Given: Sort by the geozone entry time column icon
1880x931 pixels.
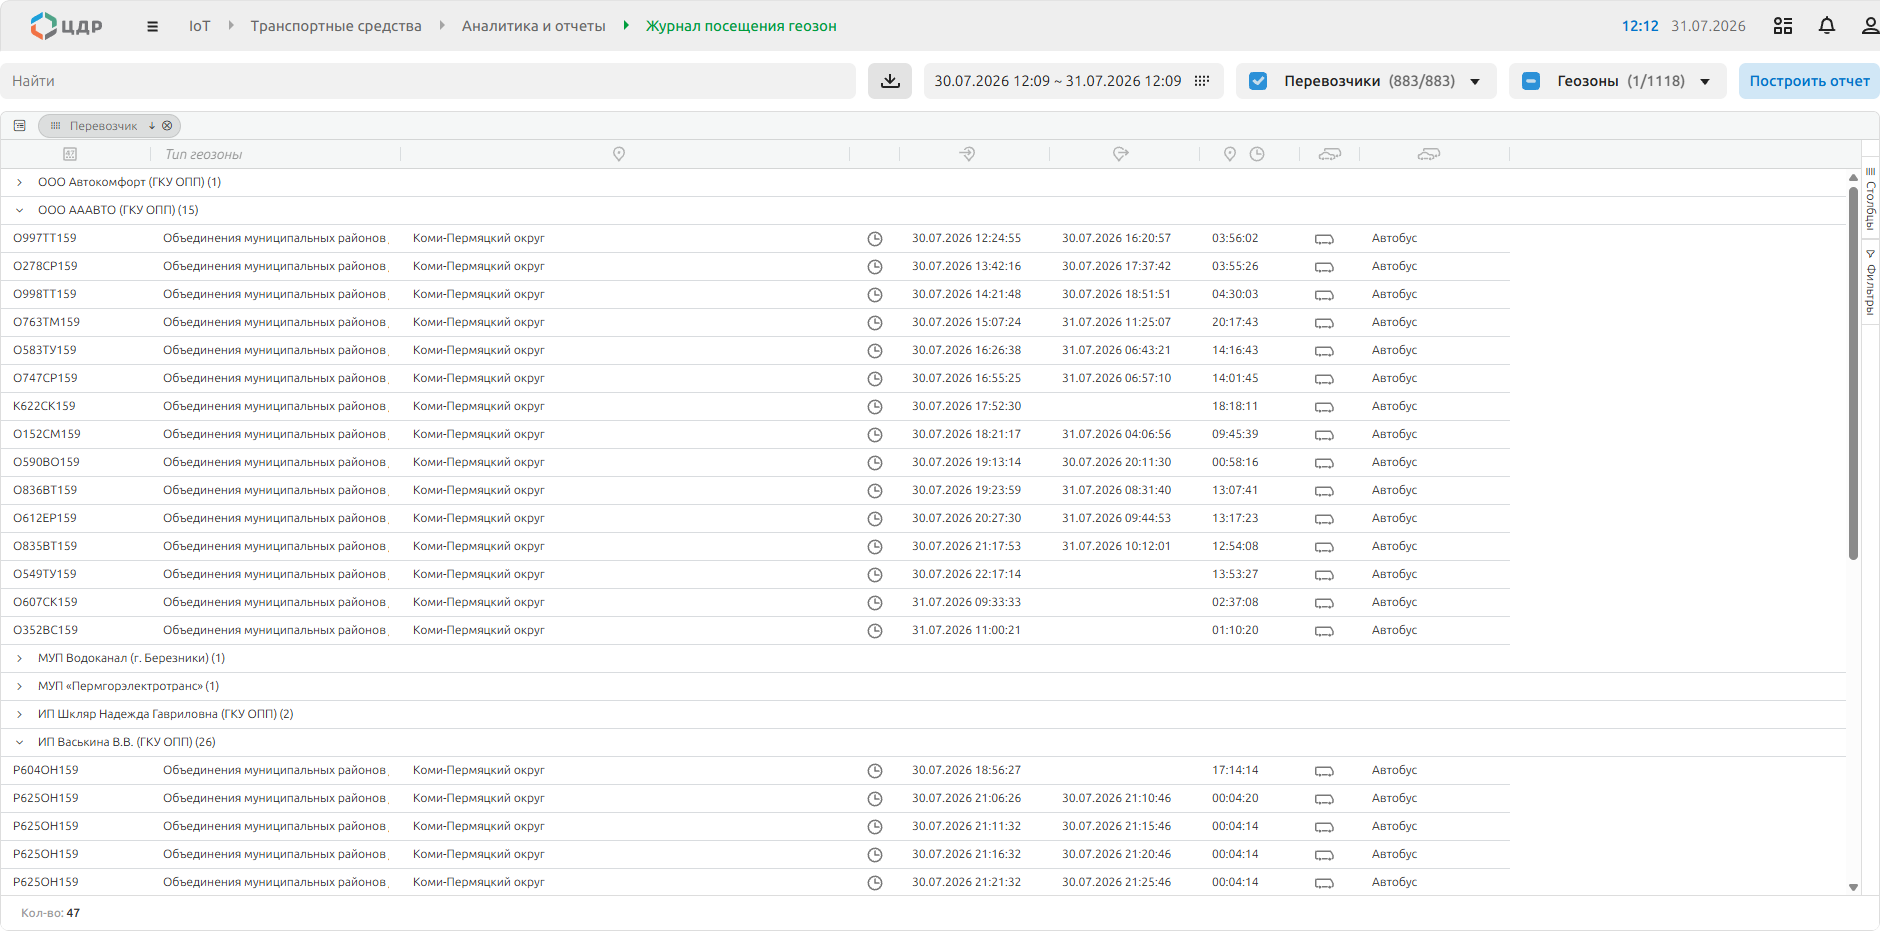Looking at the screenshot, I should click(967, 154).
